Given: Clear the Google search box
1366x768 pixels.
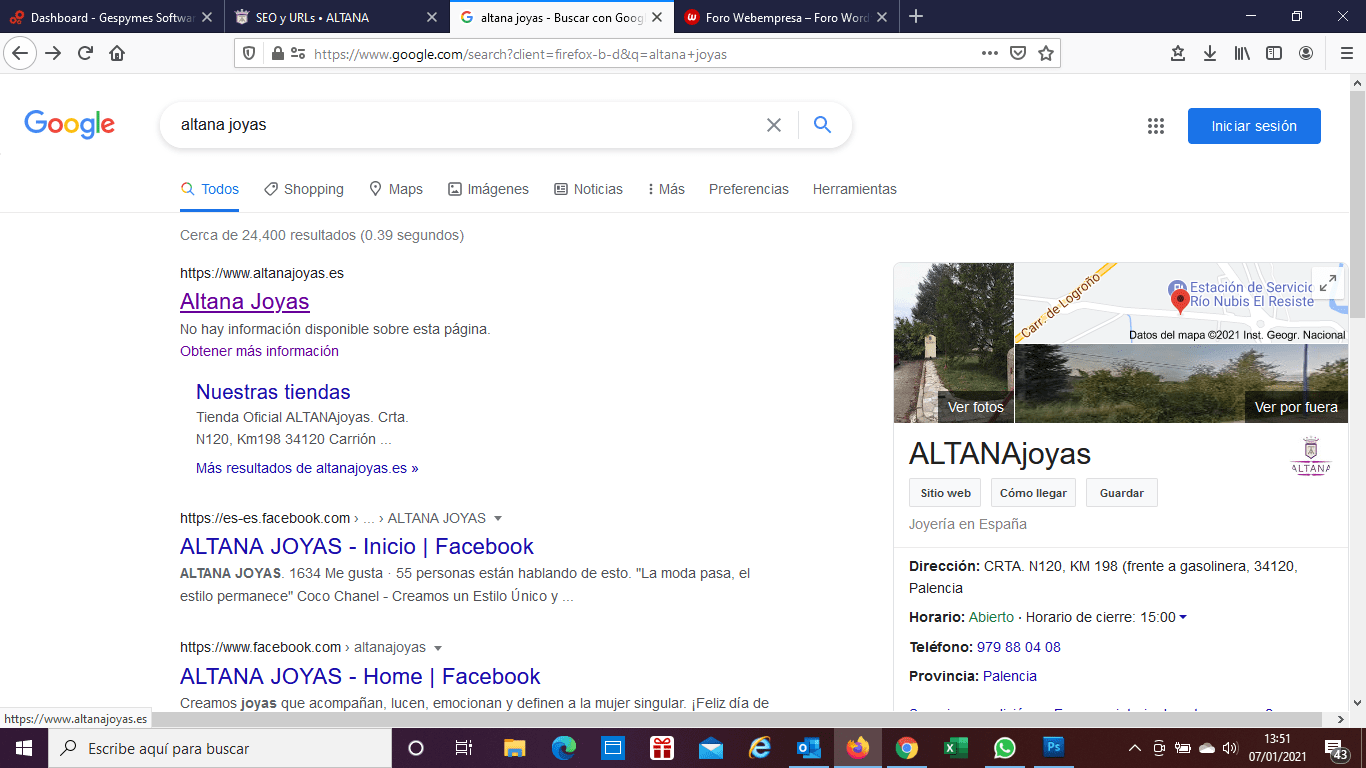Looking at the screenshot, I should [x=773, y=126].
